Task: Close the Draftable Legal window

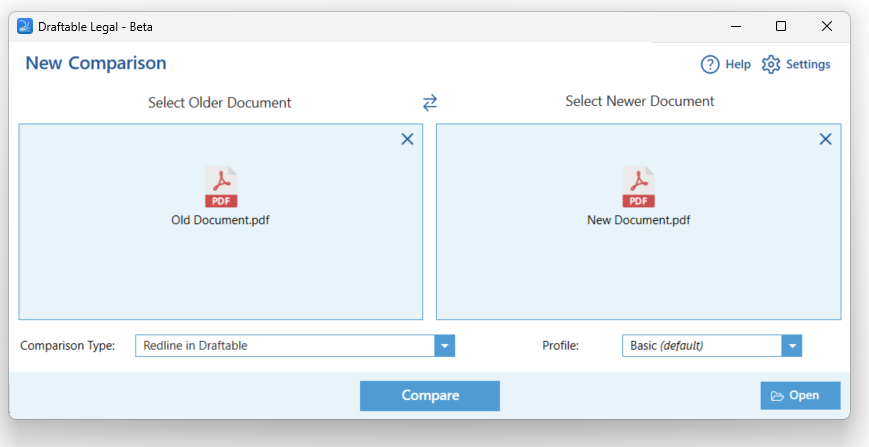Action: pos(827,26)
